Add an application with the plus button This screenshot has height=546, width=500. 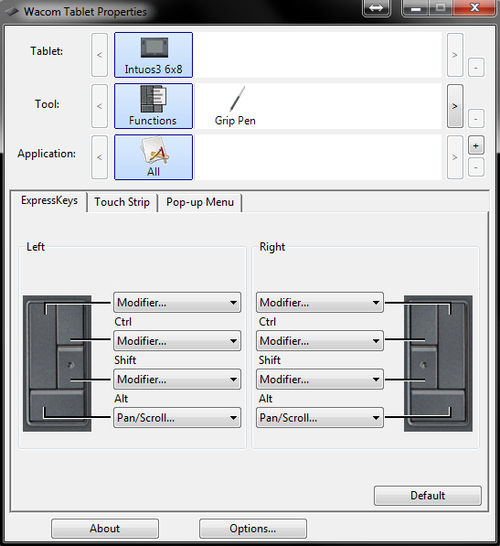tap(476, 145)
